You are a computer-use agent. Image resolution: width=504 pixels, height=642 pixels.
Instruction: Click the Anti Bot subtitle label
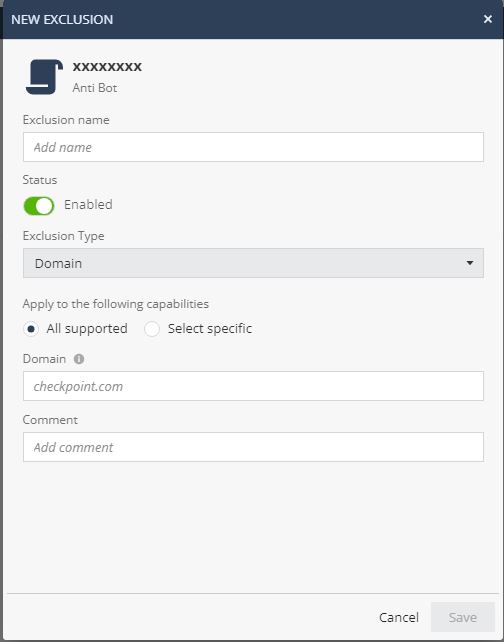coord(95,88)
